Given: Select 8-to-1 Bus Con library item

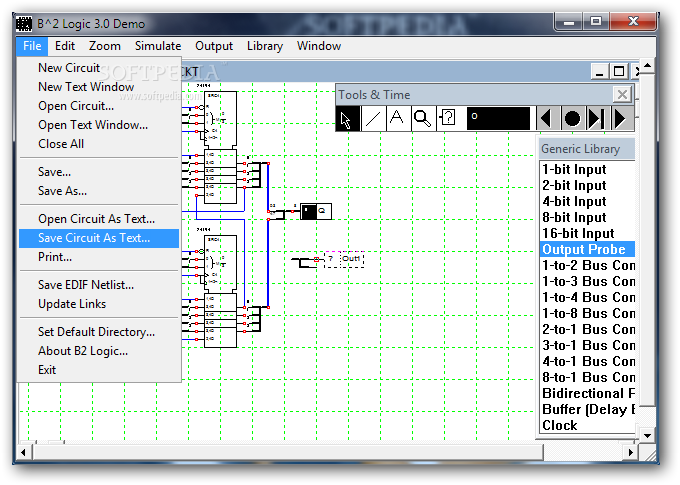Looking at the screenshot, I should tap(587, 377).
